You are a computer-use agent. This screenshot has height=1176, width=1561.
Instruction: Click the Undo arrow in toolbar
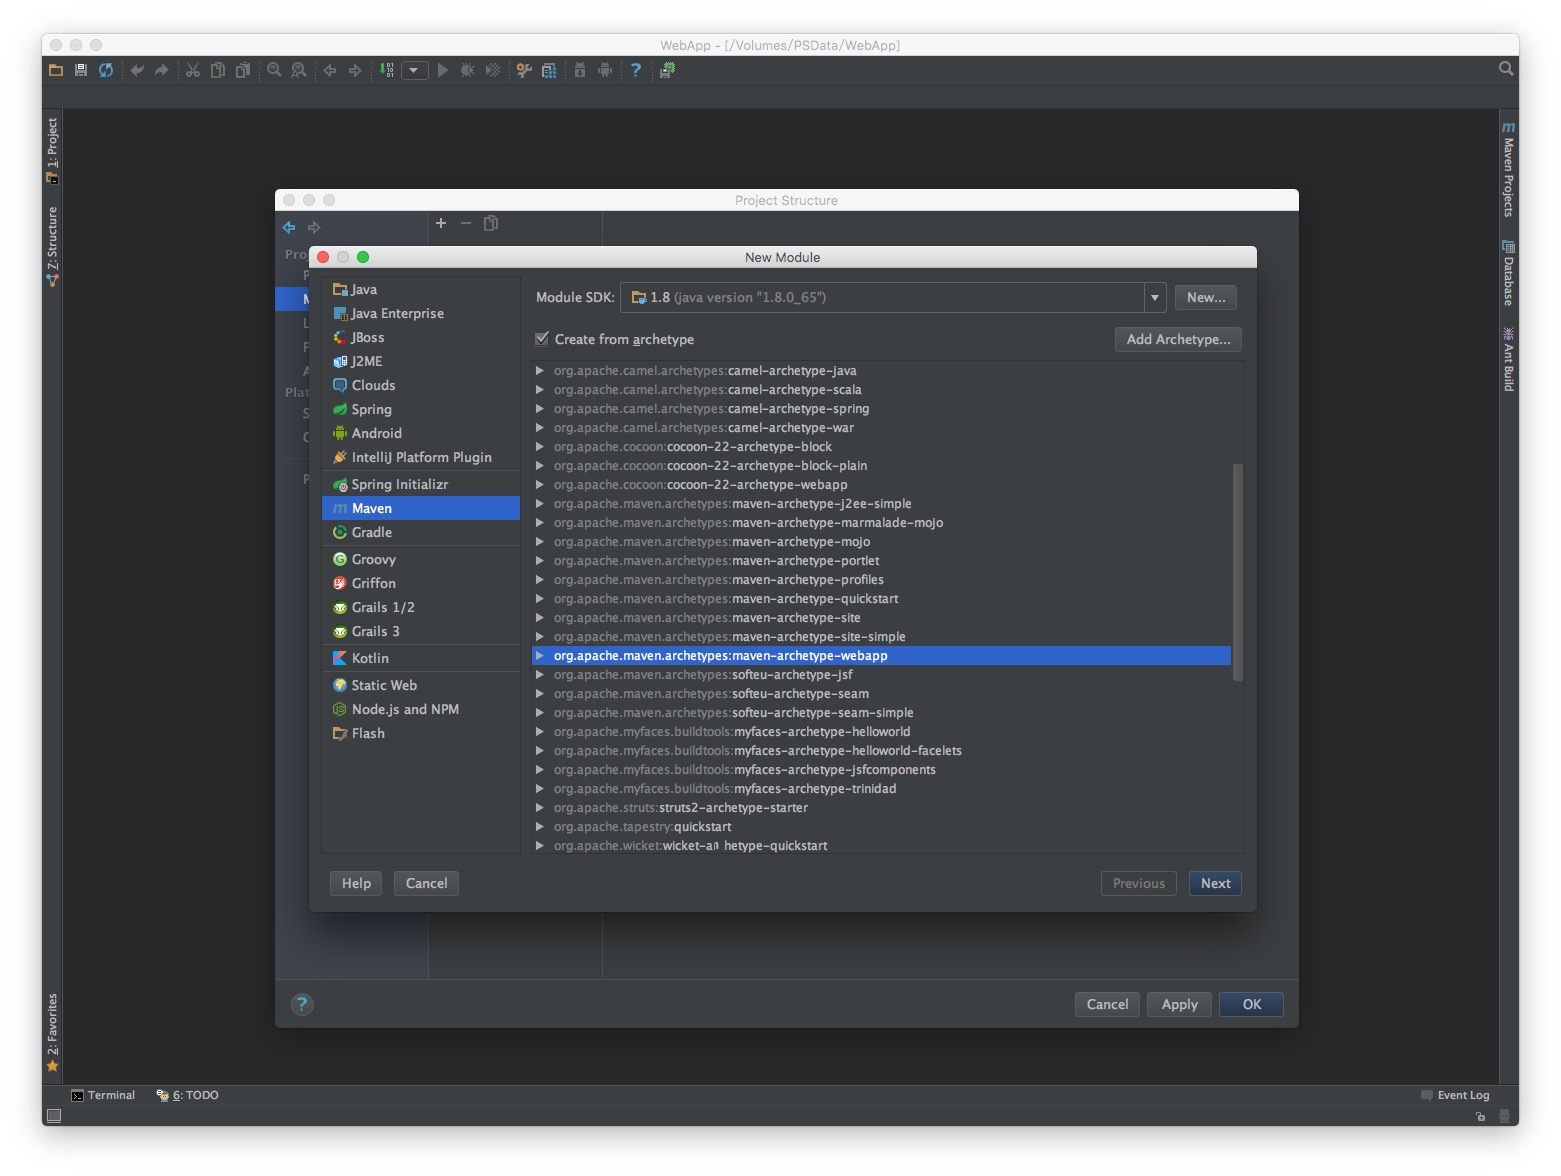tap(137, 70)
